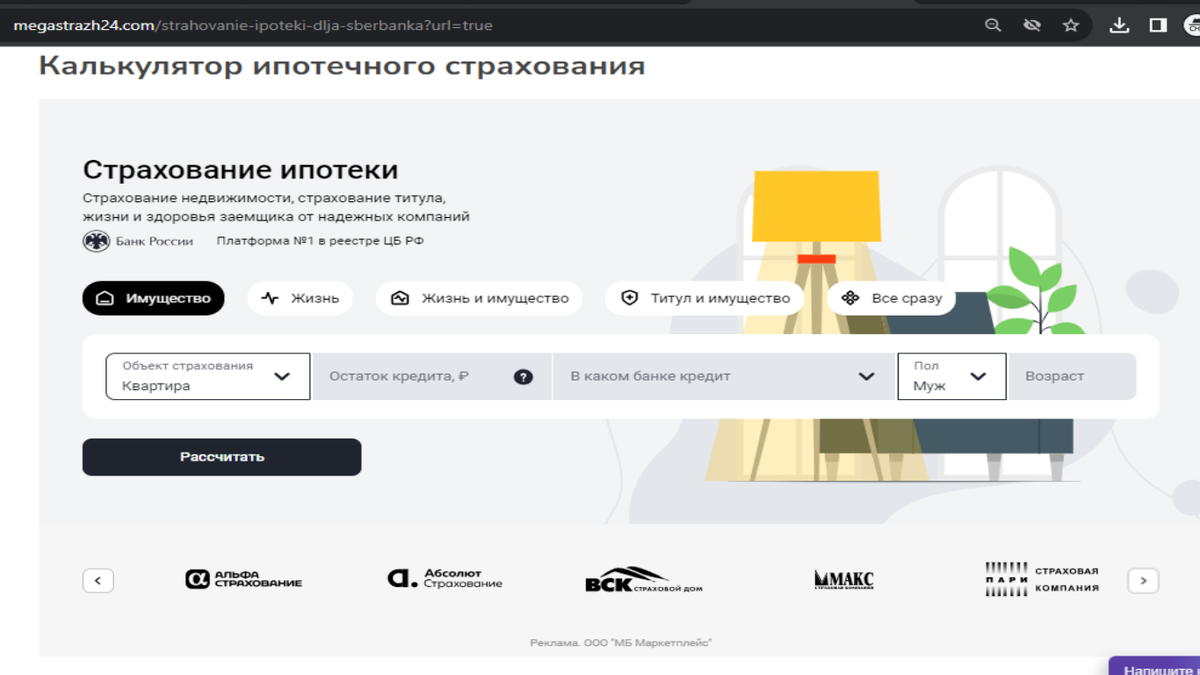Click the pulse icon on Жизнь tab

click(270, 298)
